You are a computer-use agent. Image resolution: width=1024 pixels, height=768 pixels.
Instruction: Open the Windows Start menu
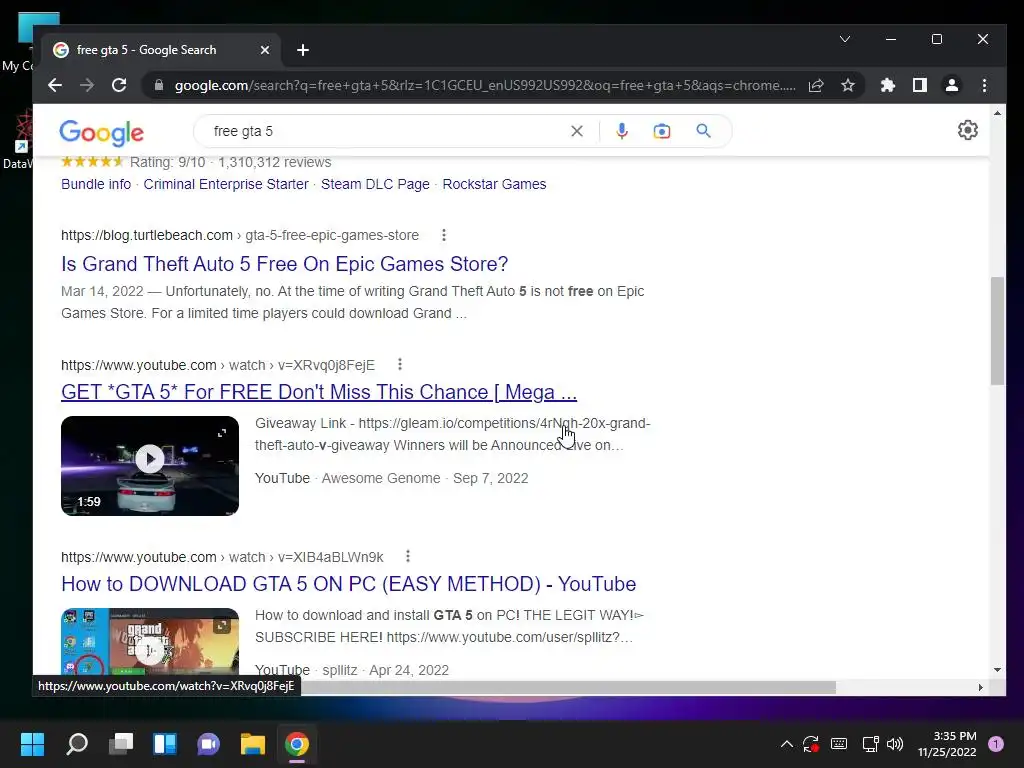coord(33,744)
